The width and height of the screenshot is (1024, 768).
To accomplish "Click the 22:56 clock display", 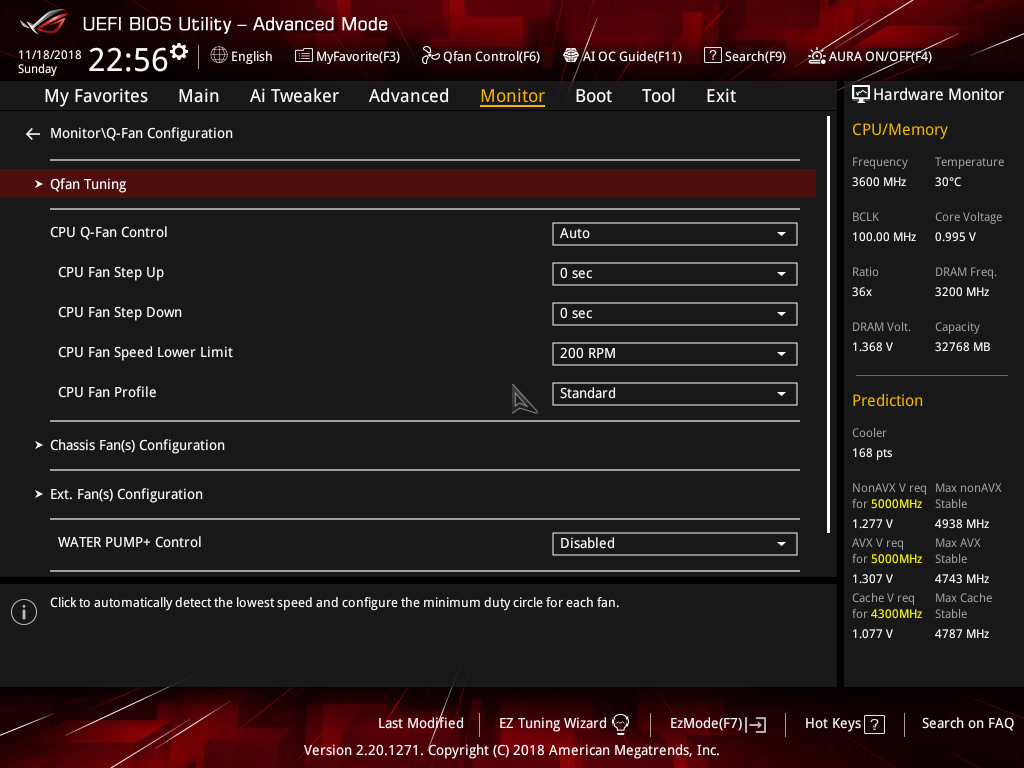I will coord(128,59).
